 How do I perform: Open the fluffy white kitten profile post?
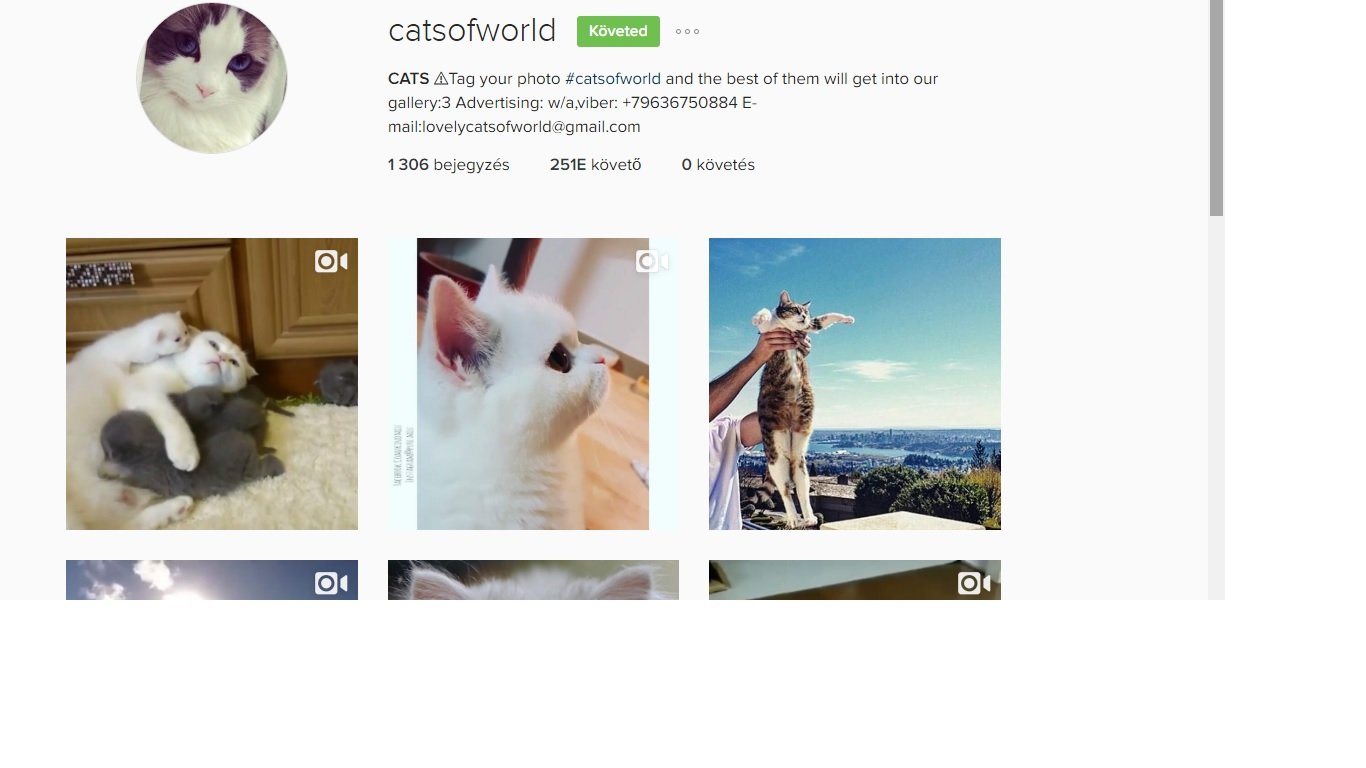[533, 384]
